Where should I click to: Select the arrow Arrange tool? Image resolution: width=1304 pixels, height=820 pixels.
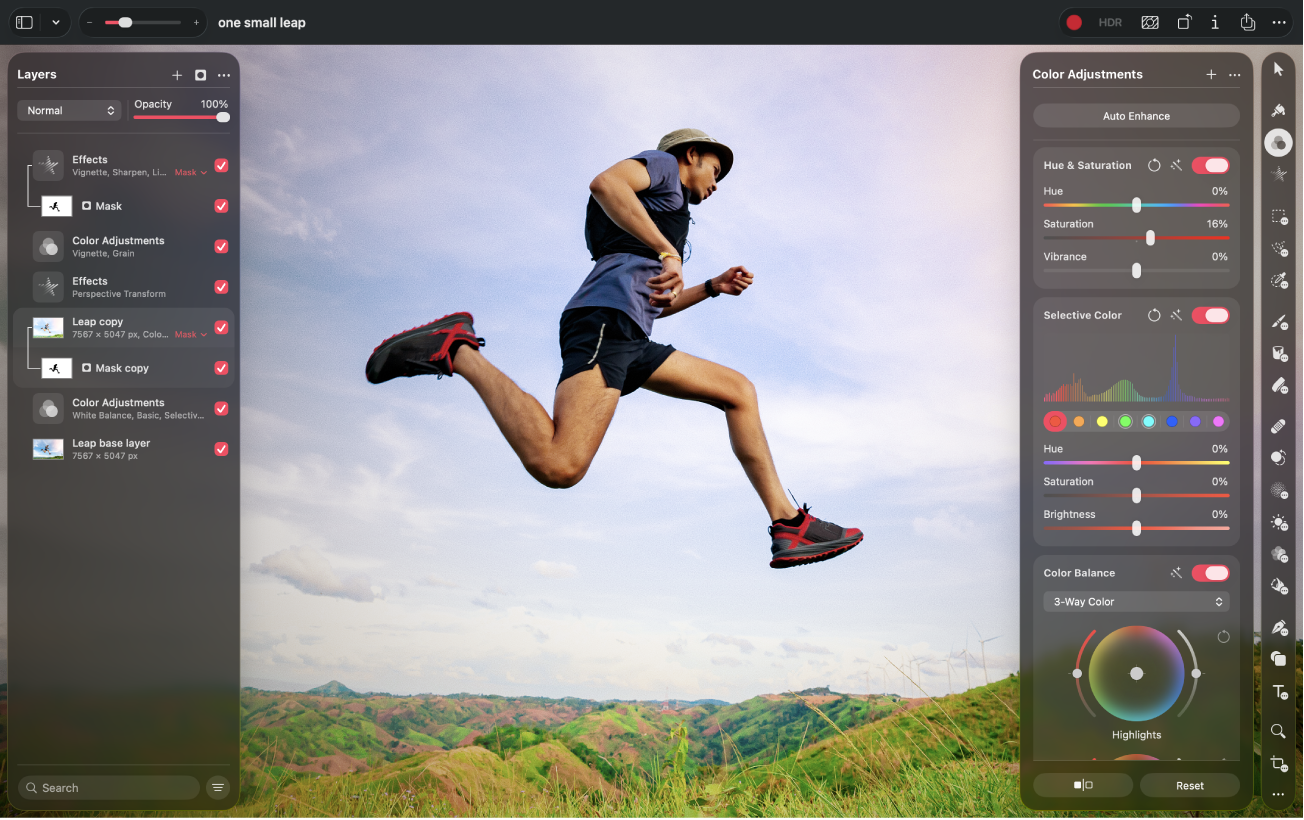1278,69
